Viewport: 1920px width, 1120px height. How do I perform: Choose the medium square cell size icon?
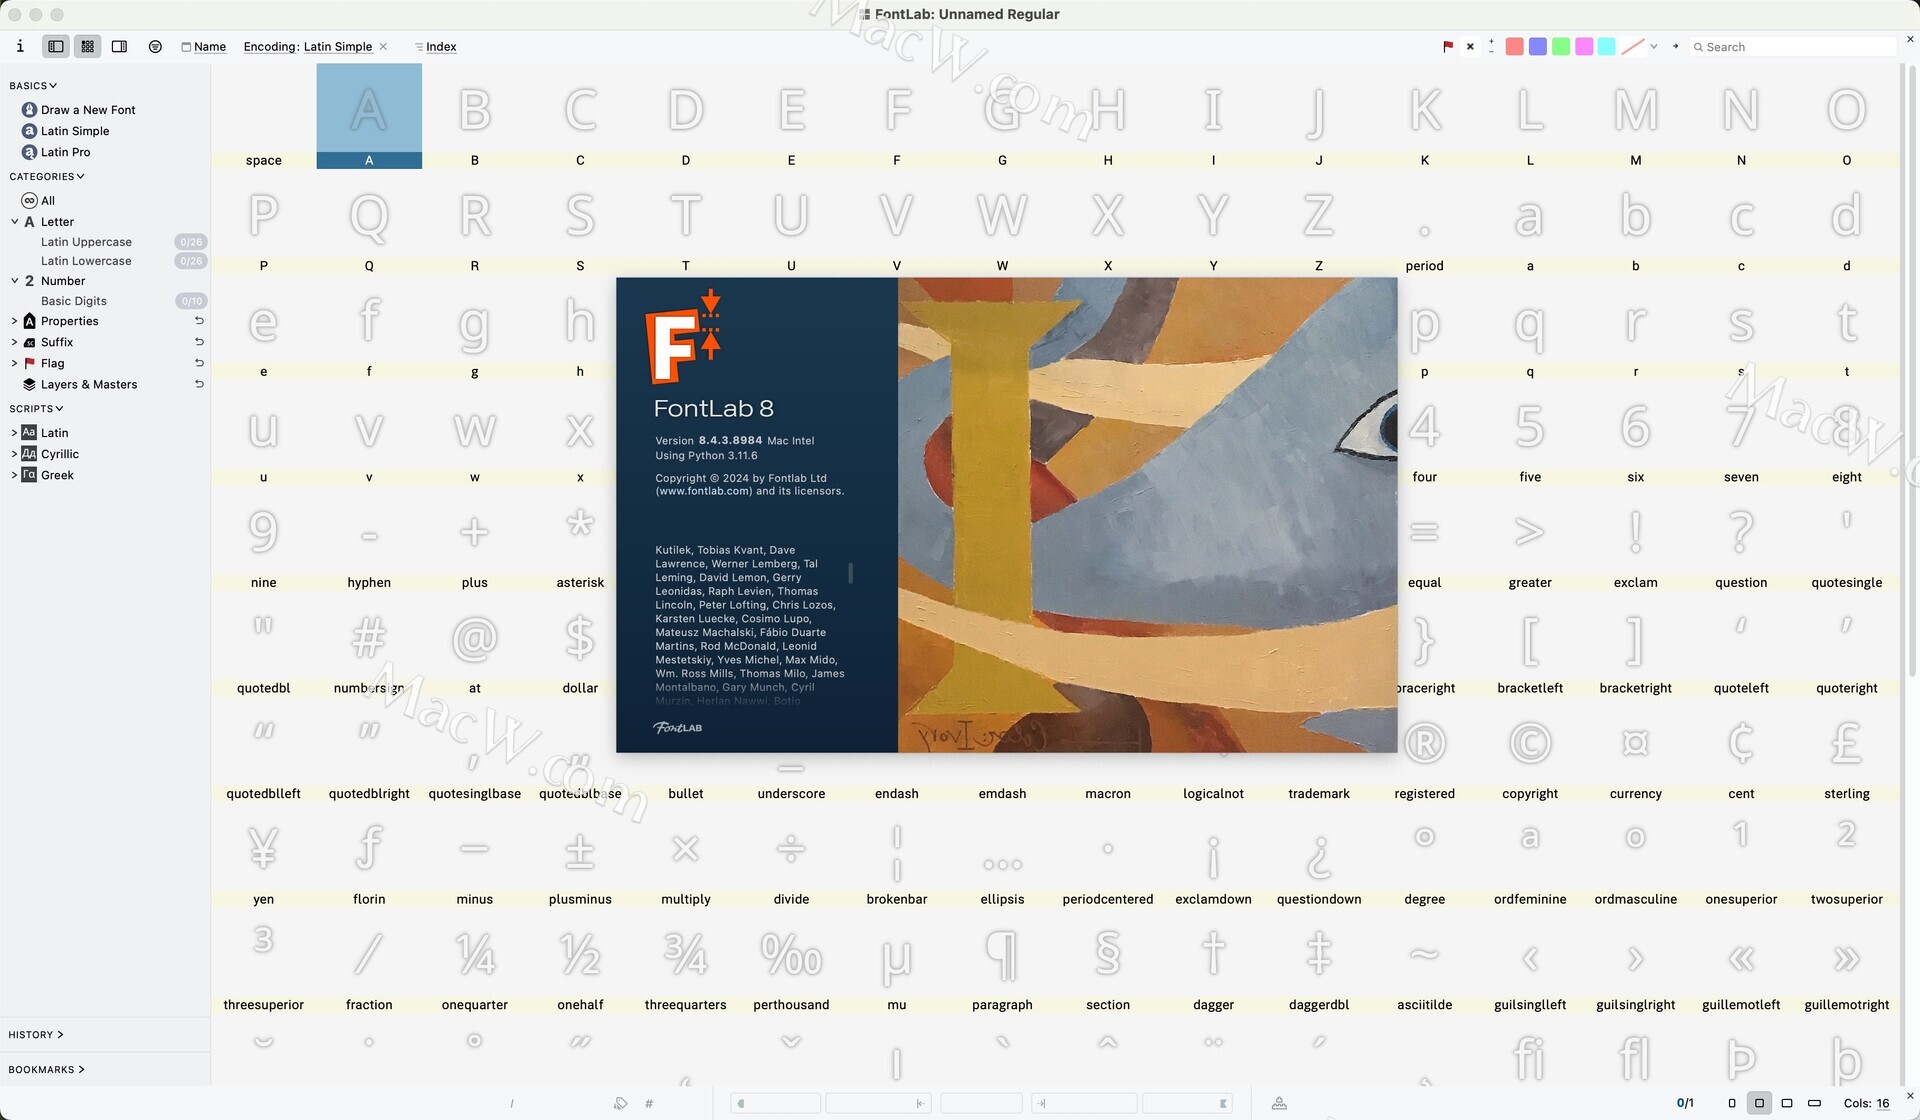pos(1759,1103)
